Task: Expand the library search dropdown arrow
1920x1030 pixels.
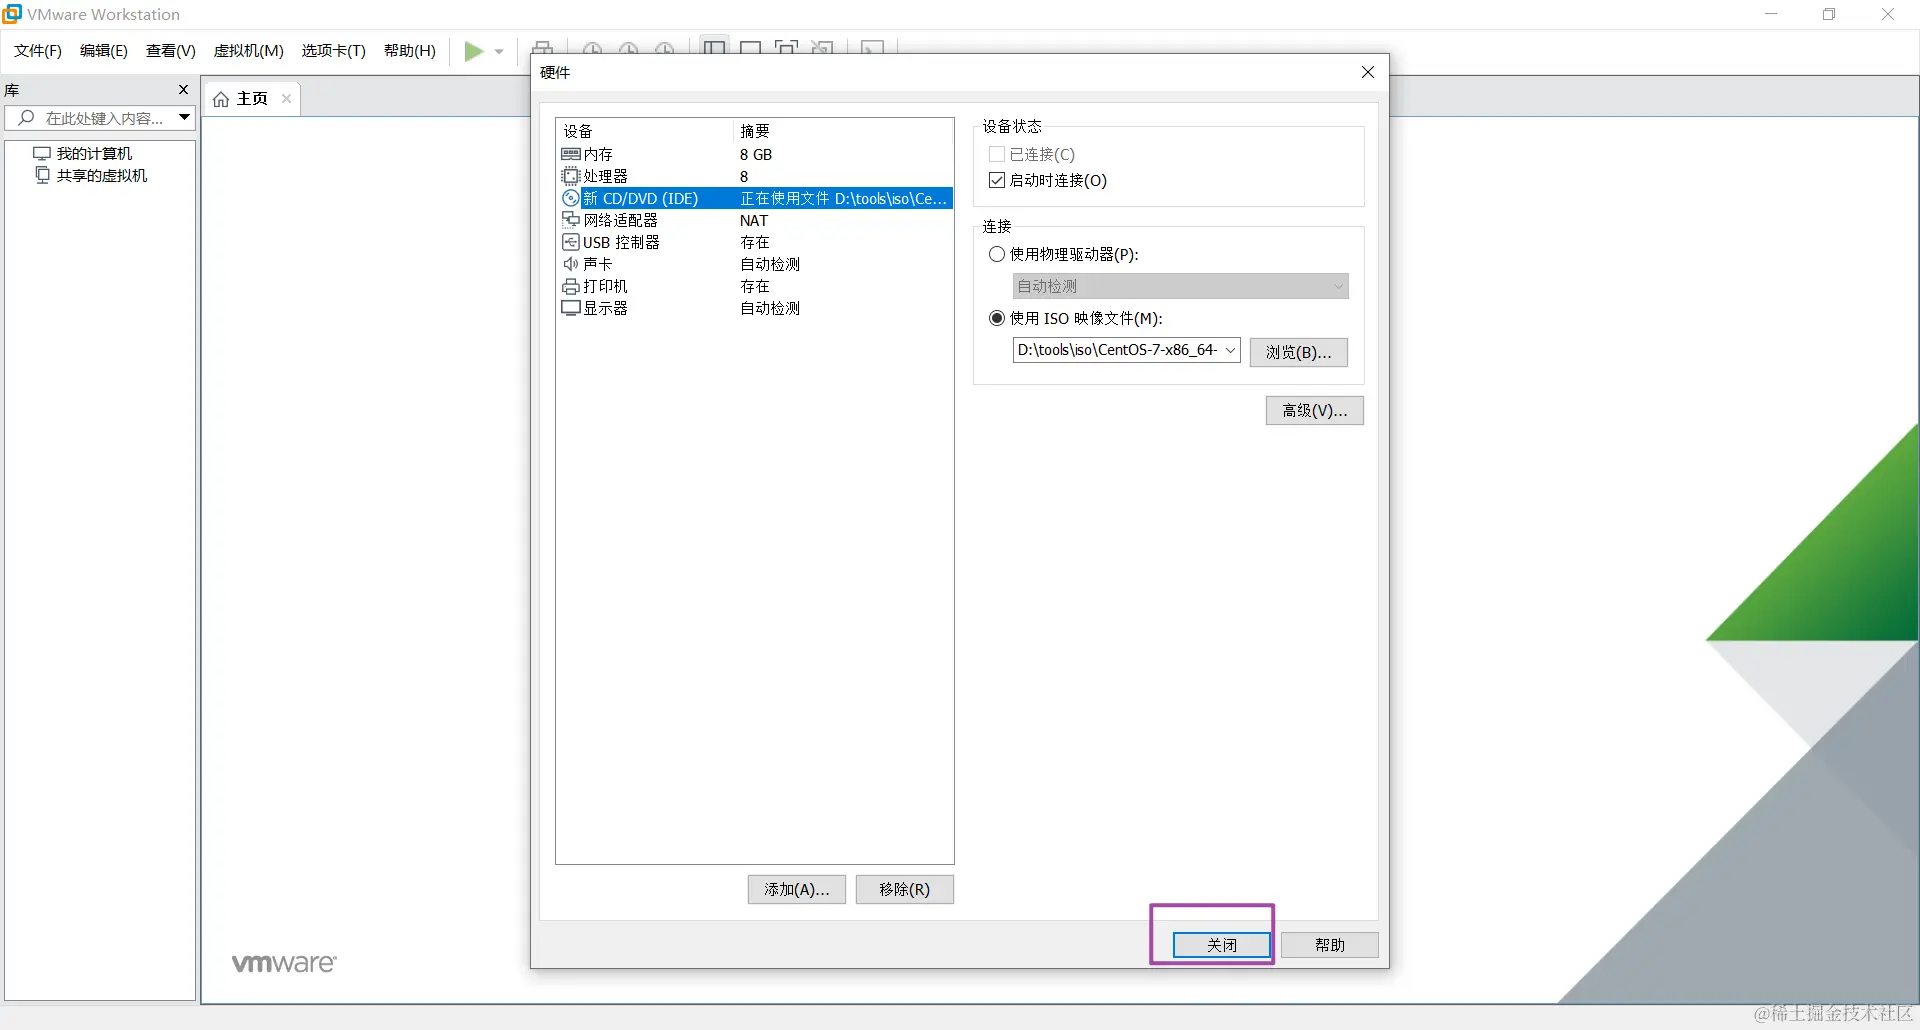Action: 184,118
